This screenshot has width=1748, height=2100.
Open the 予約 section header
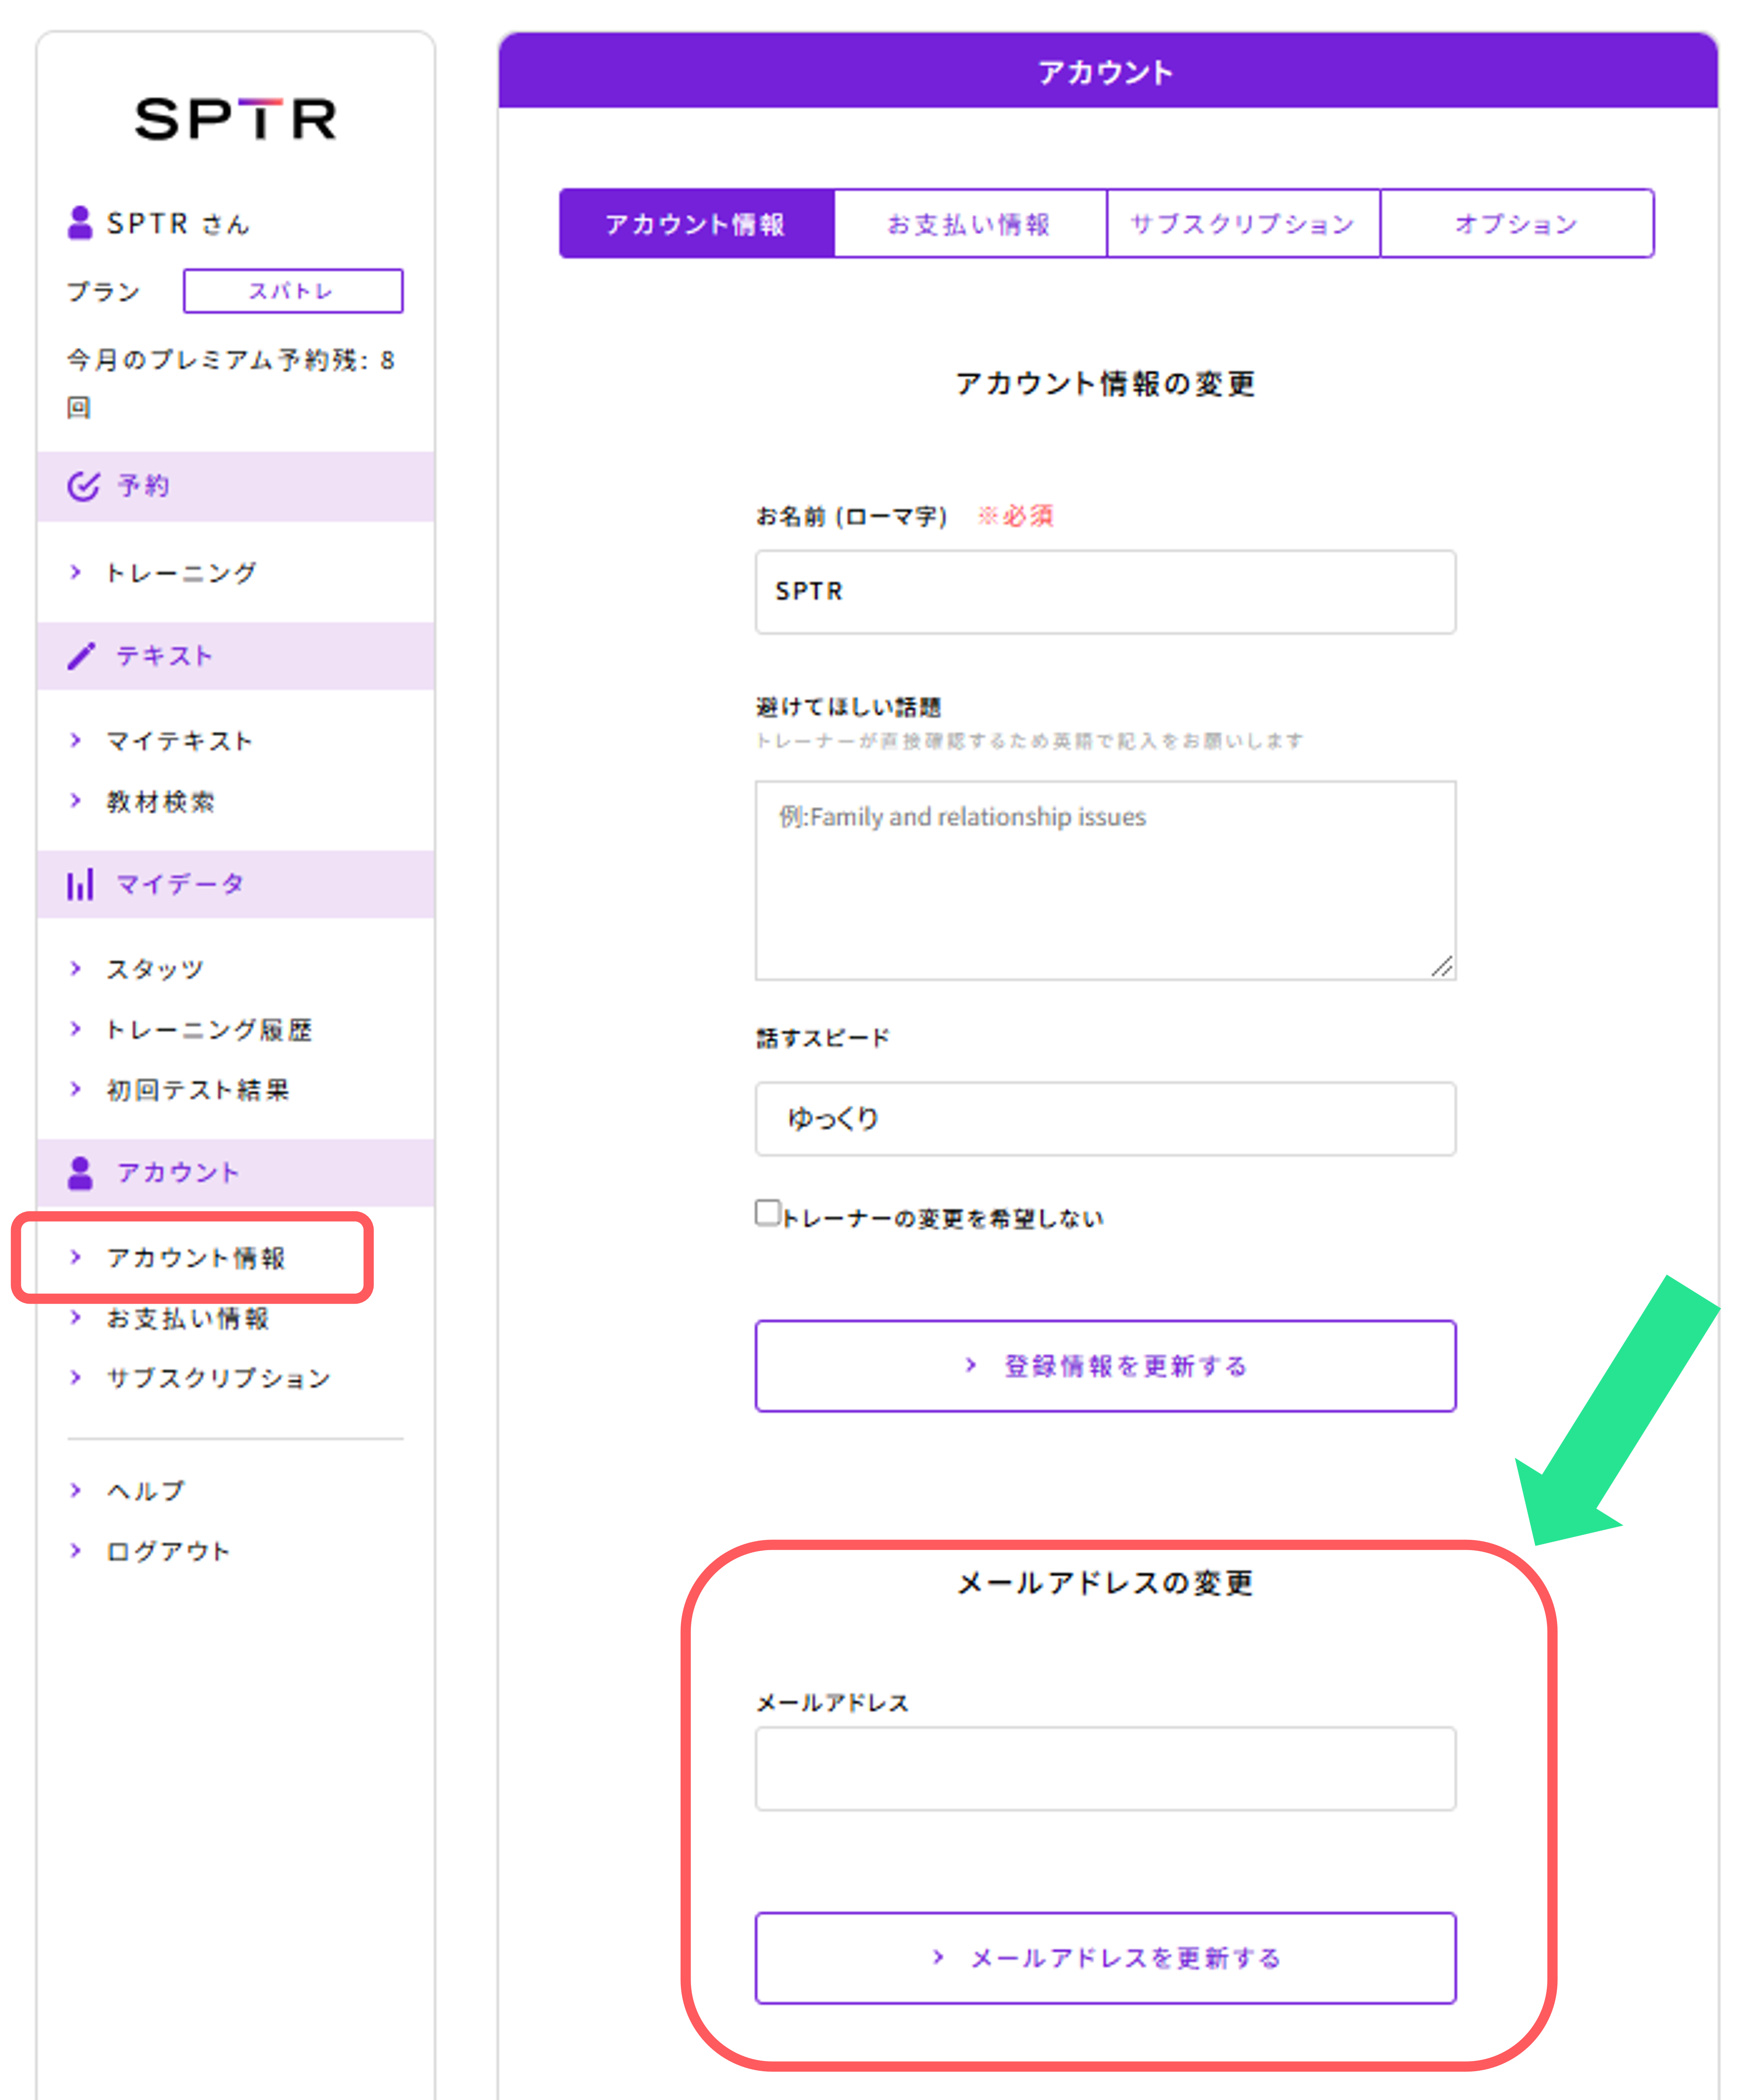(236, 486)
